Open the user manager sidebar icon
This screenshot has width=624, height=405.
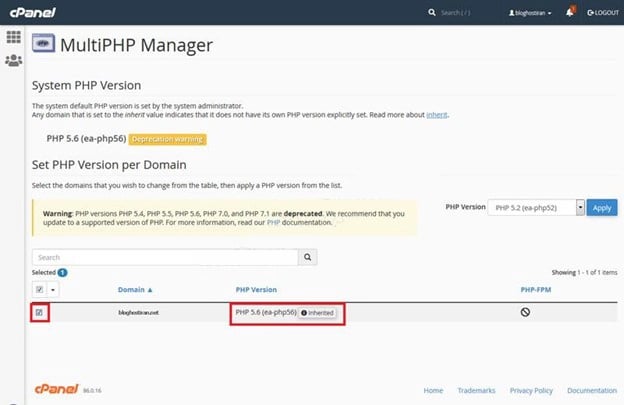point(14,60)
